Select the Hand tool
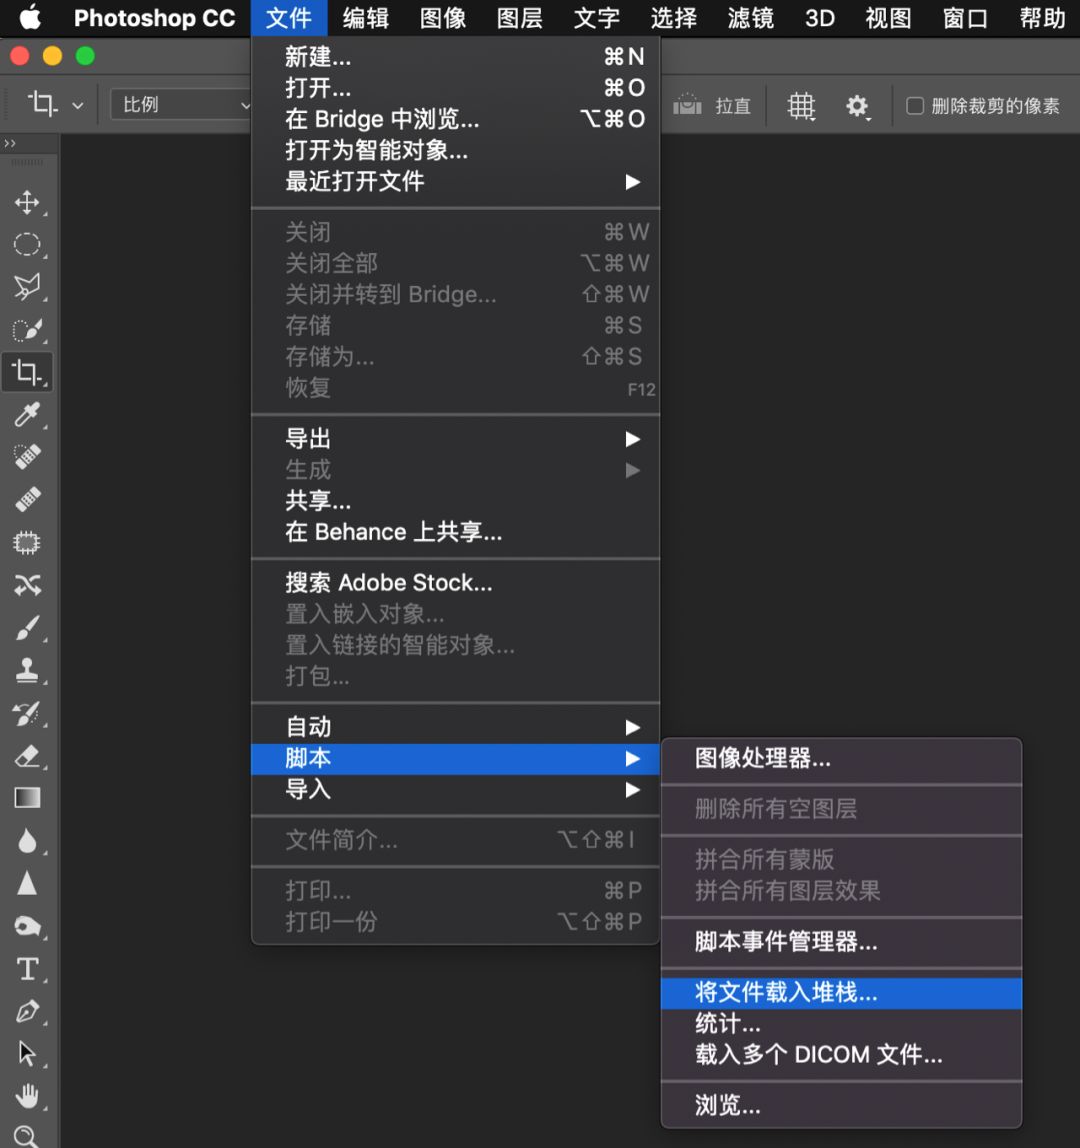This screenshot has width=1080, height=1148. (28, 1096)
